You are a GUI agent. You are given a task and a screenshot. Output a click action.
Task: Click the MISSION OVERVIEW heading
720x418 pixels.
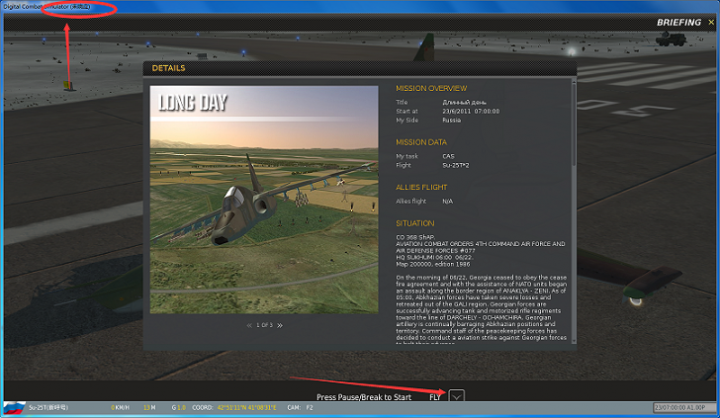(x=431, y=88)
